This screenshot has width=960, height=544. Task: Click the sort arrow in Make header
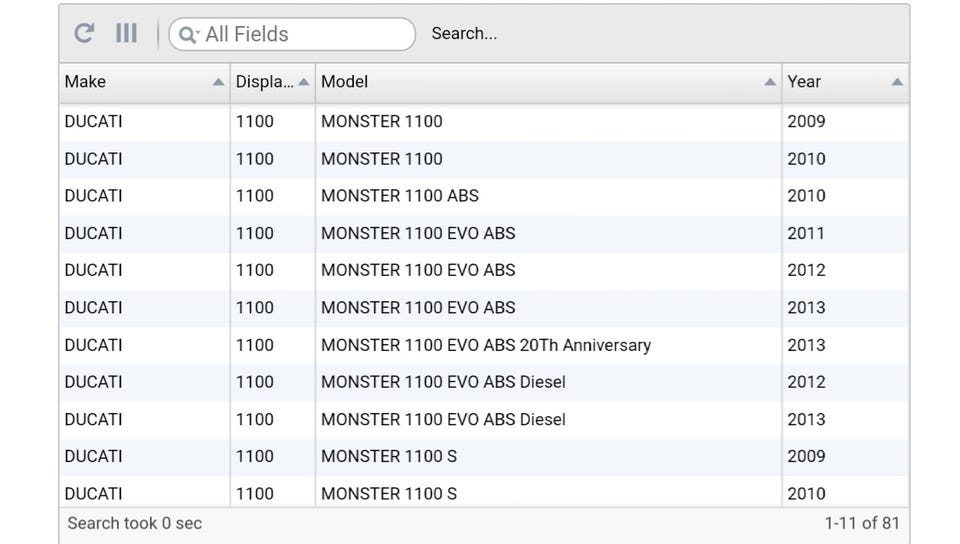tap(218, 83)
